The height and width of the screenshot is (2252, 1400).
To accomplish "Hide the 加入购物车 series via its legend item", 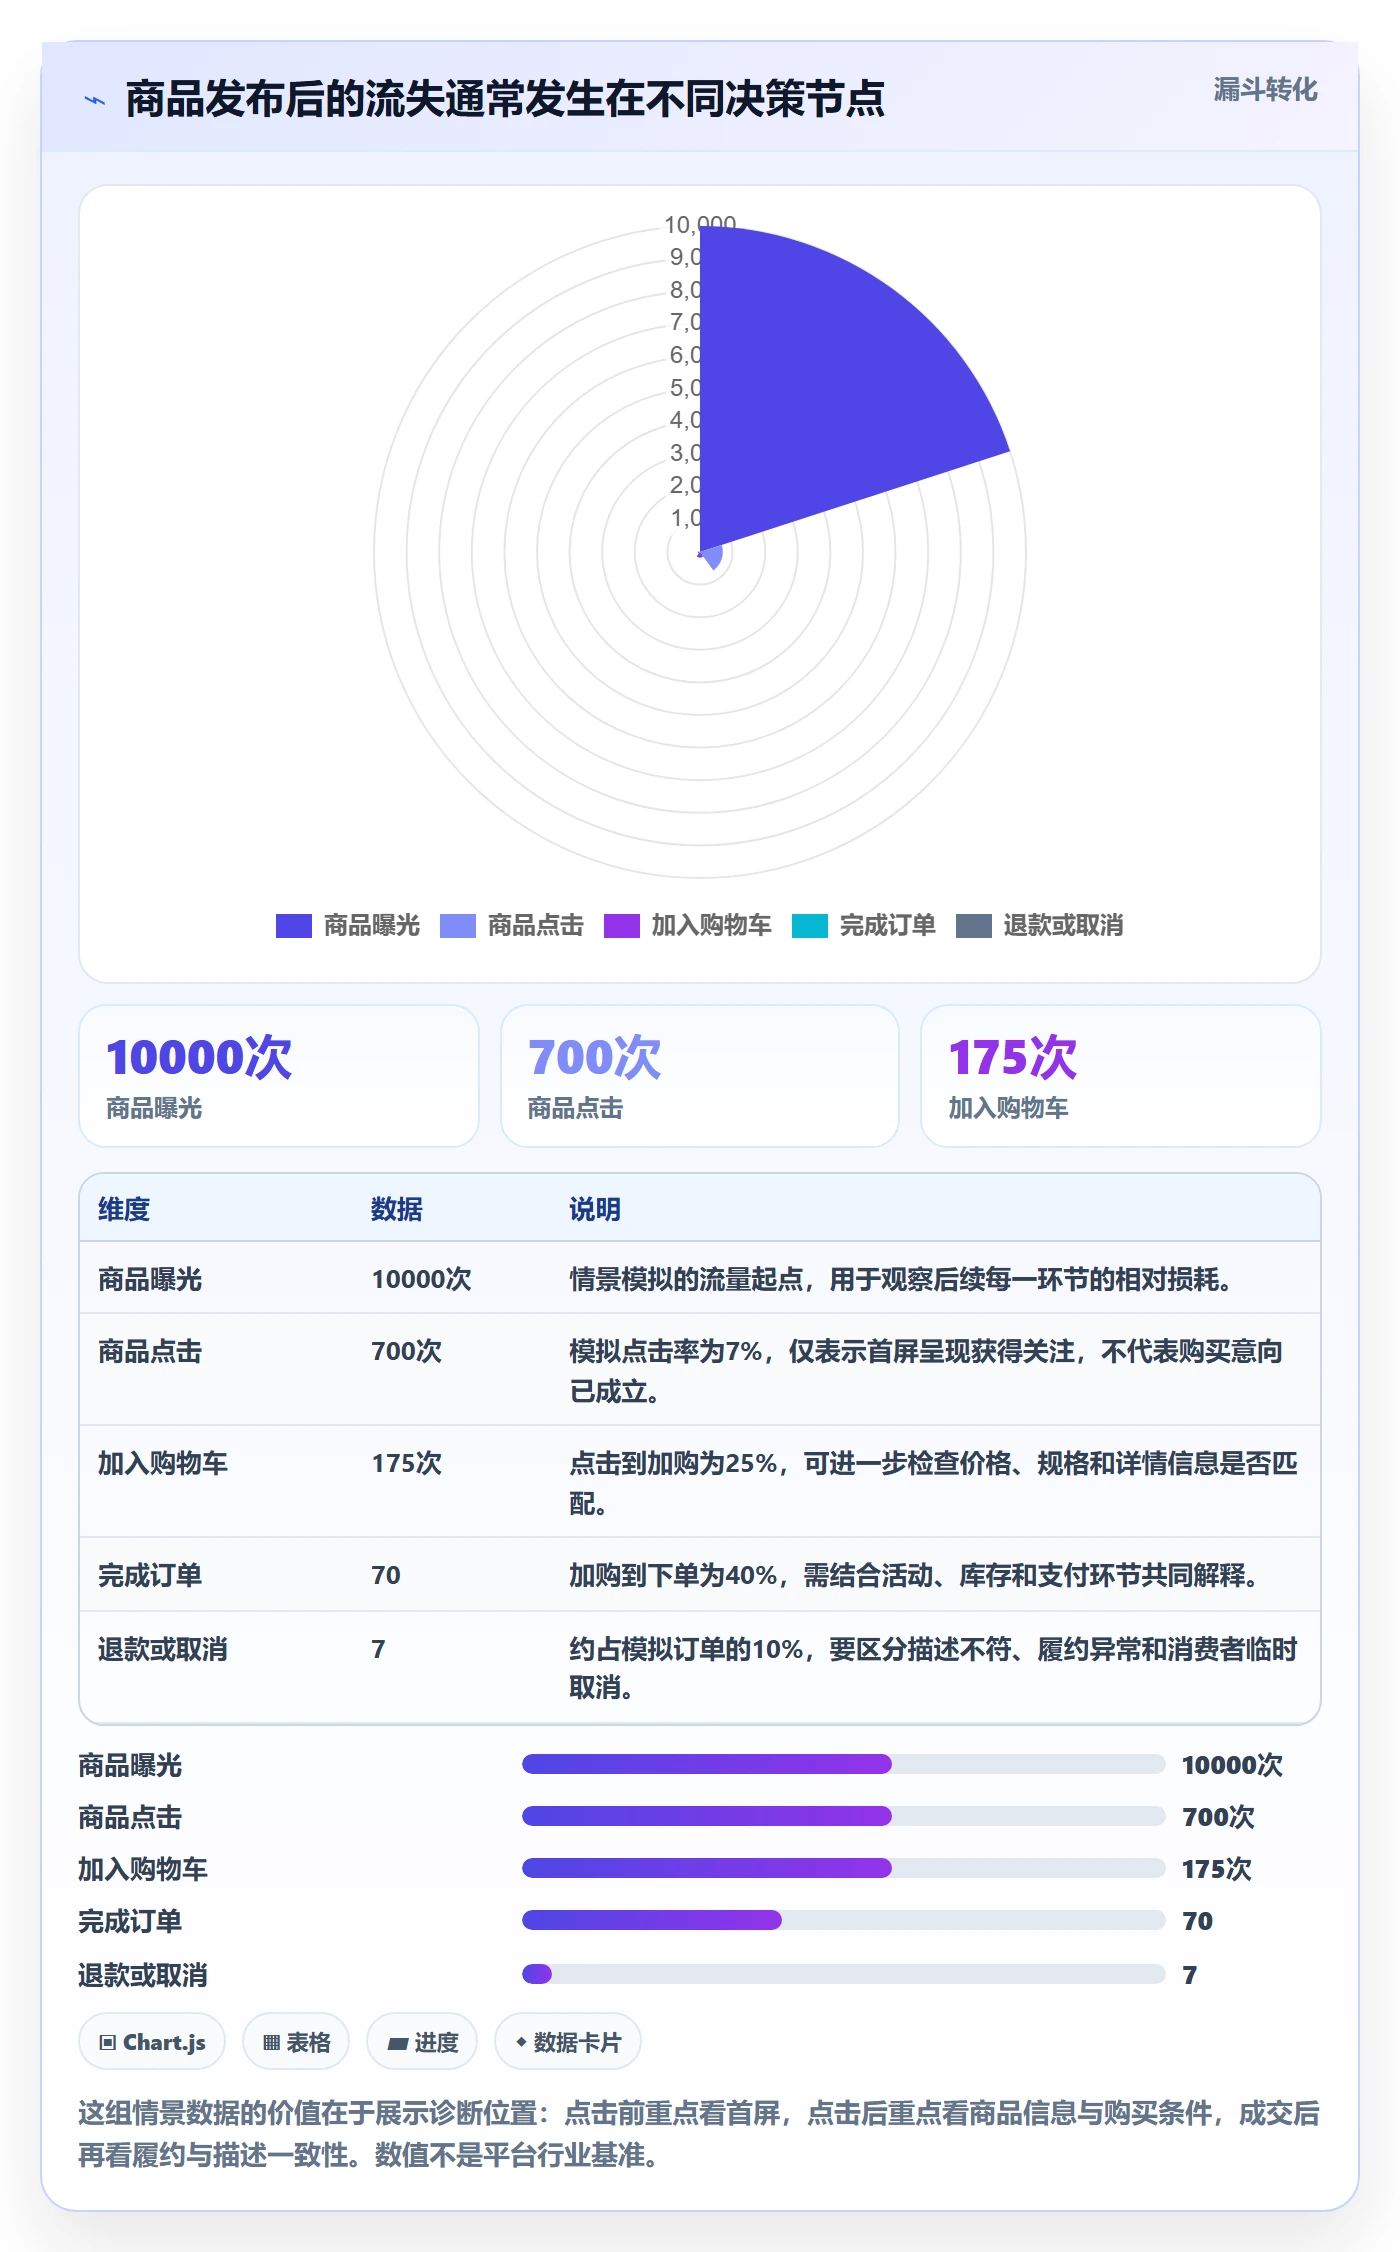I will [688, 926].
